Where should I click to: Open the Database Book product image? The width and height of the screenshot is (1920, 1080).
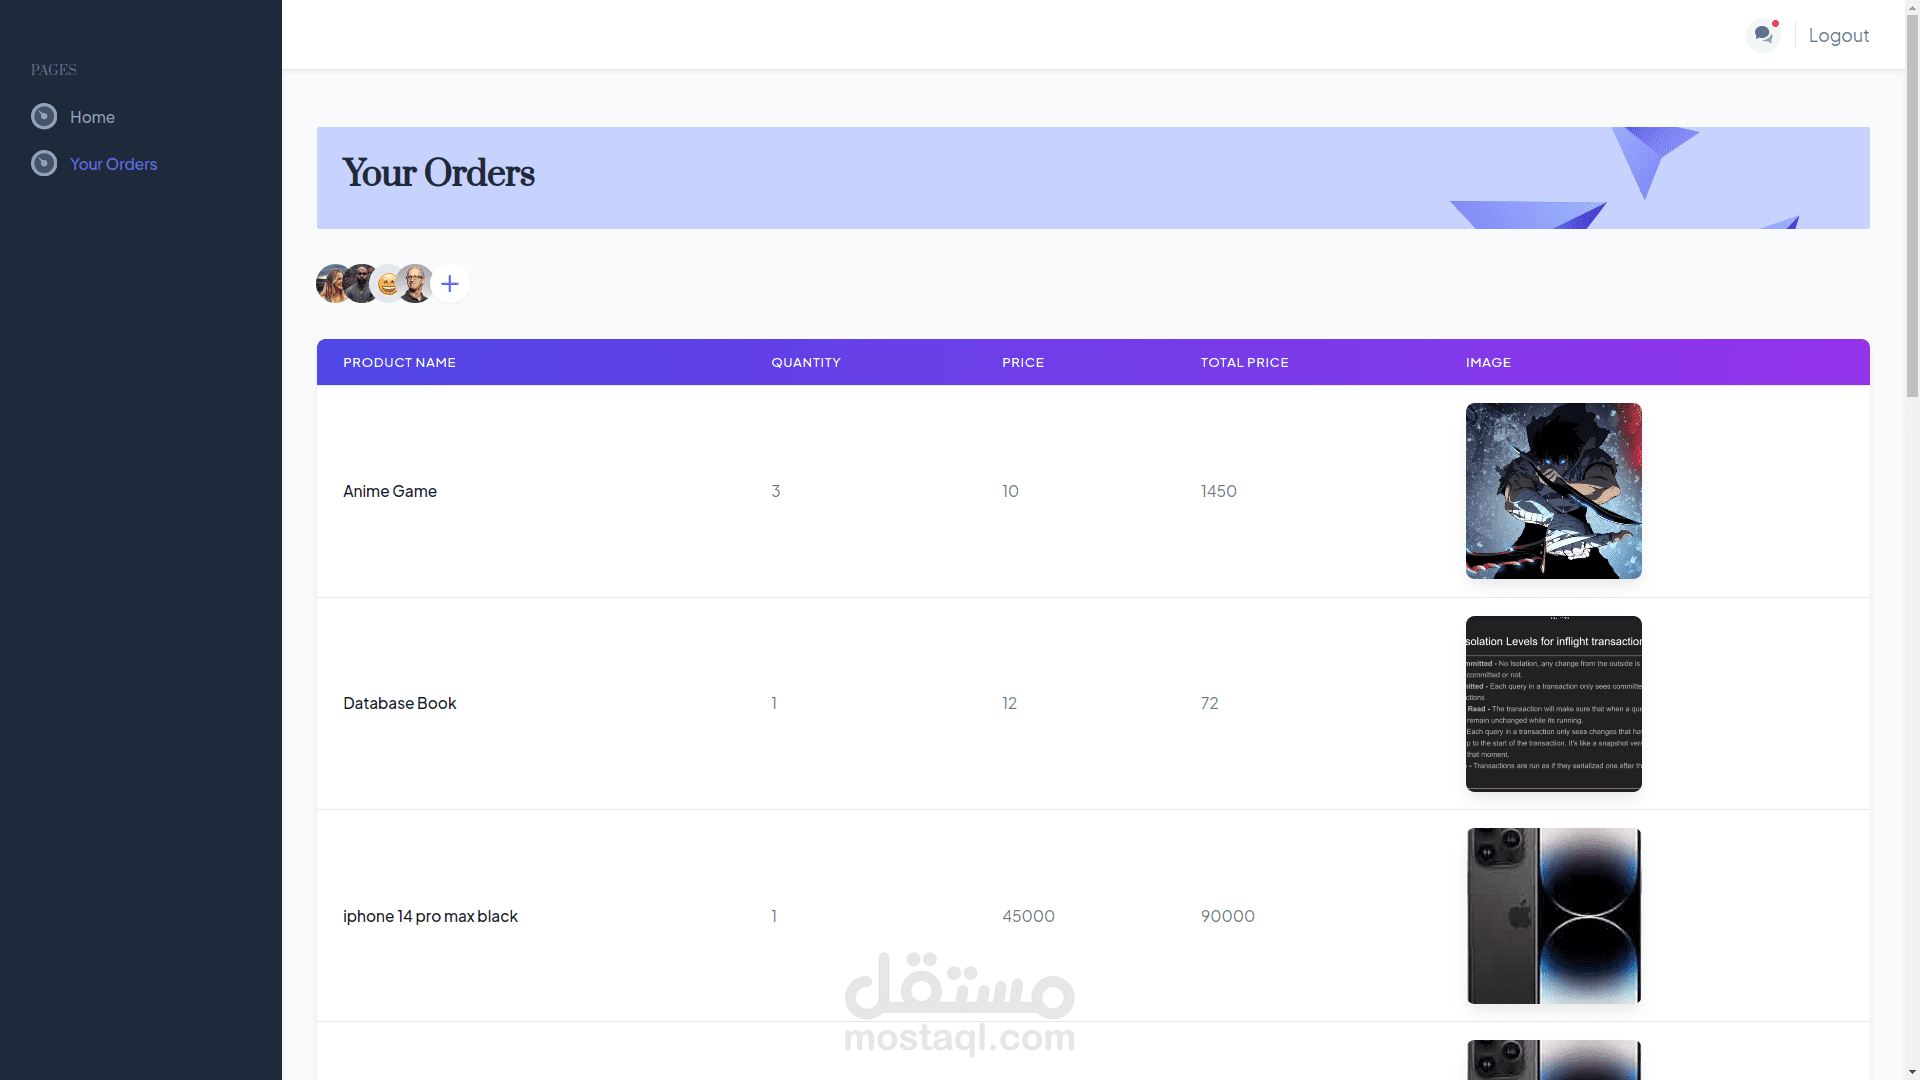(1553, 703)
